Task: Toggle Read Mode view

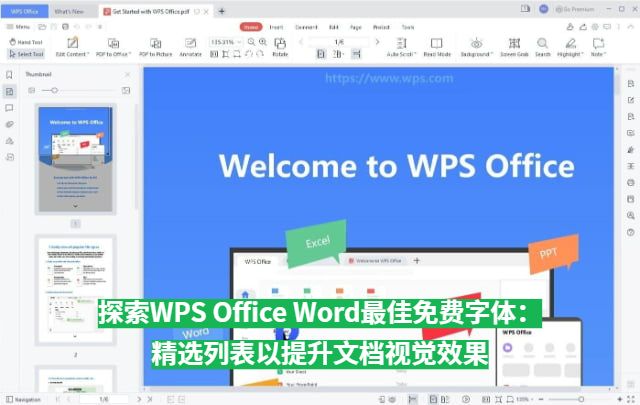Action: coord(436,47)
